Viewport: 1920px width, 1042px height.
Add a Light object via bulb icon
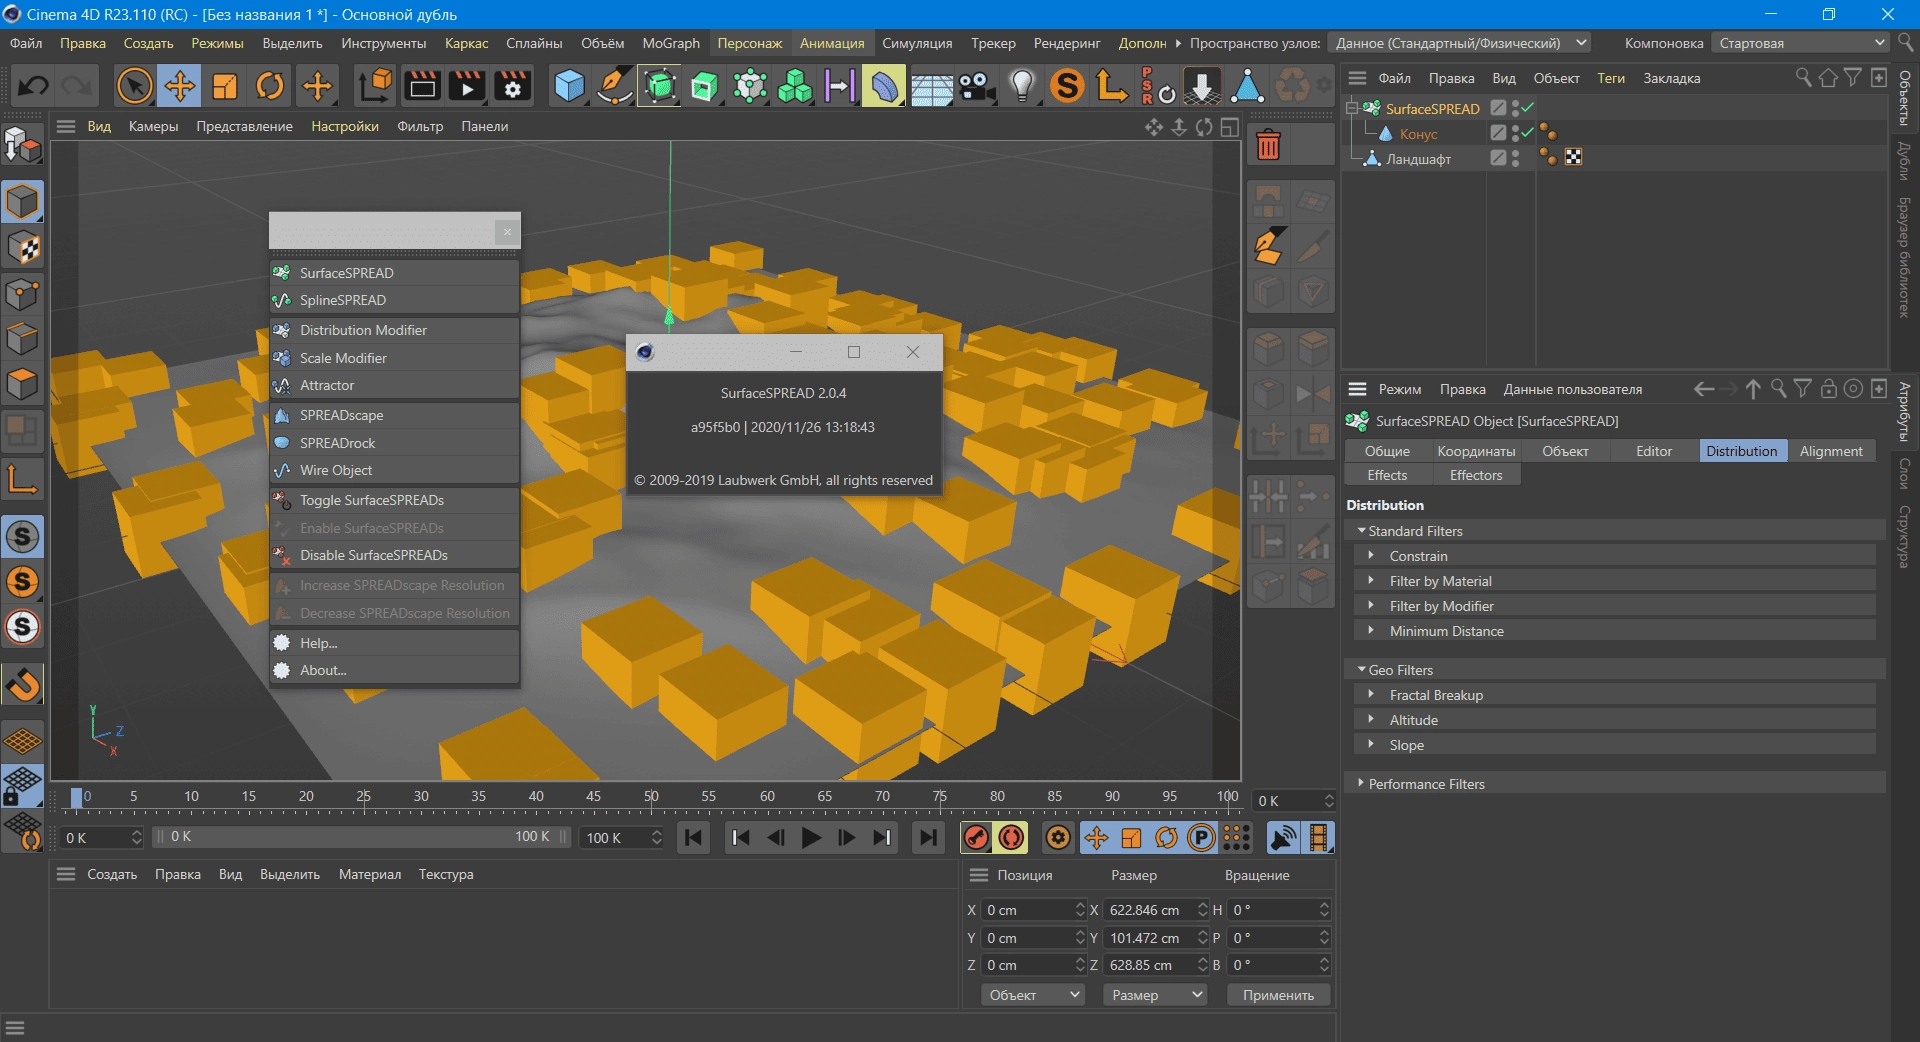[1022, 86]
